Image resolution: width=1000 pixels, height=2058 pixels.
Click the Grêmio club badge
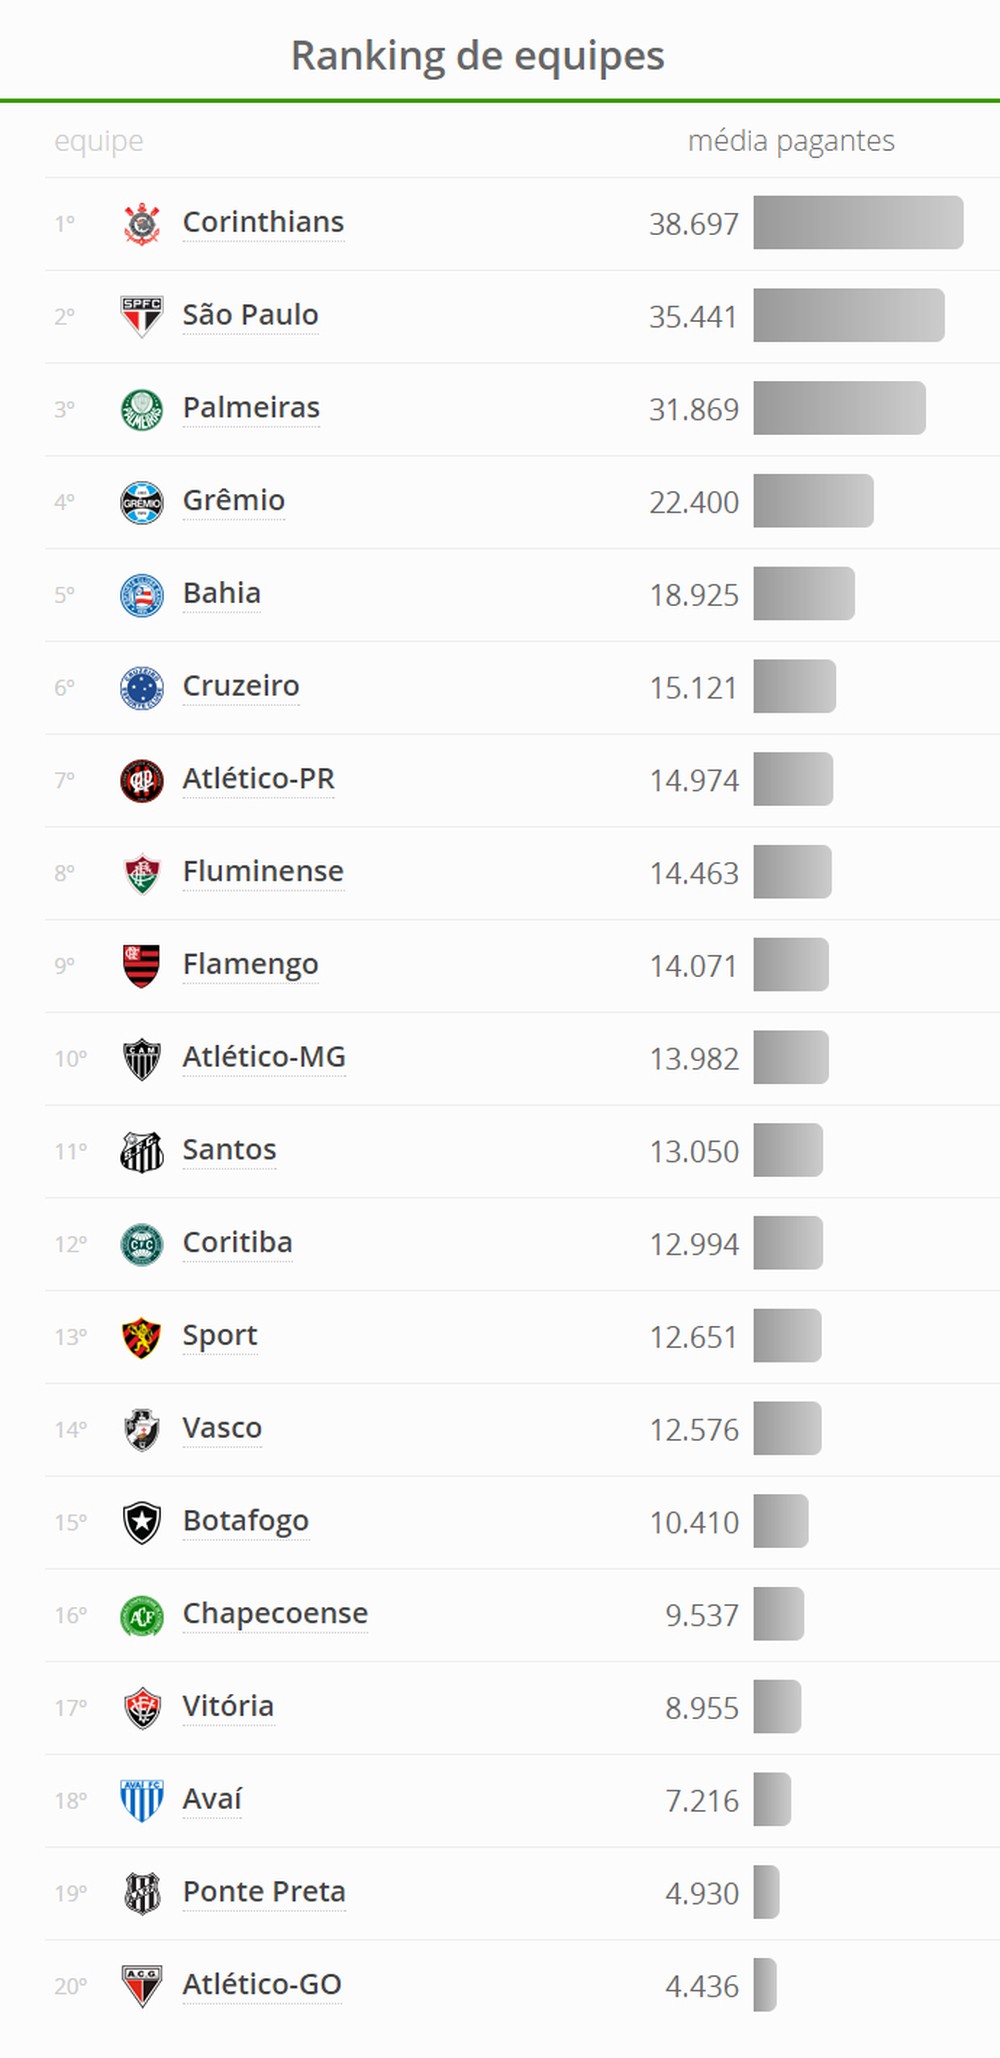click(x=142, y=502)
